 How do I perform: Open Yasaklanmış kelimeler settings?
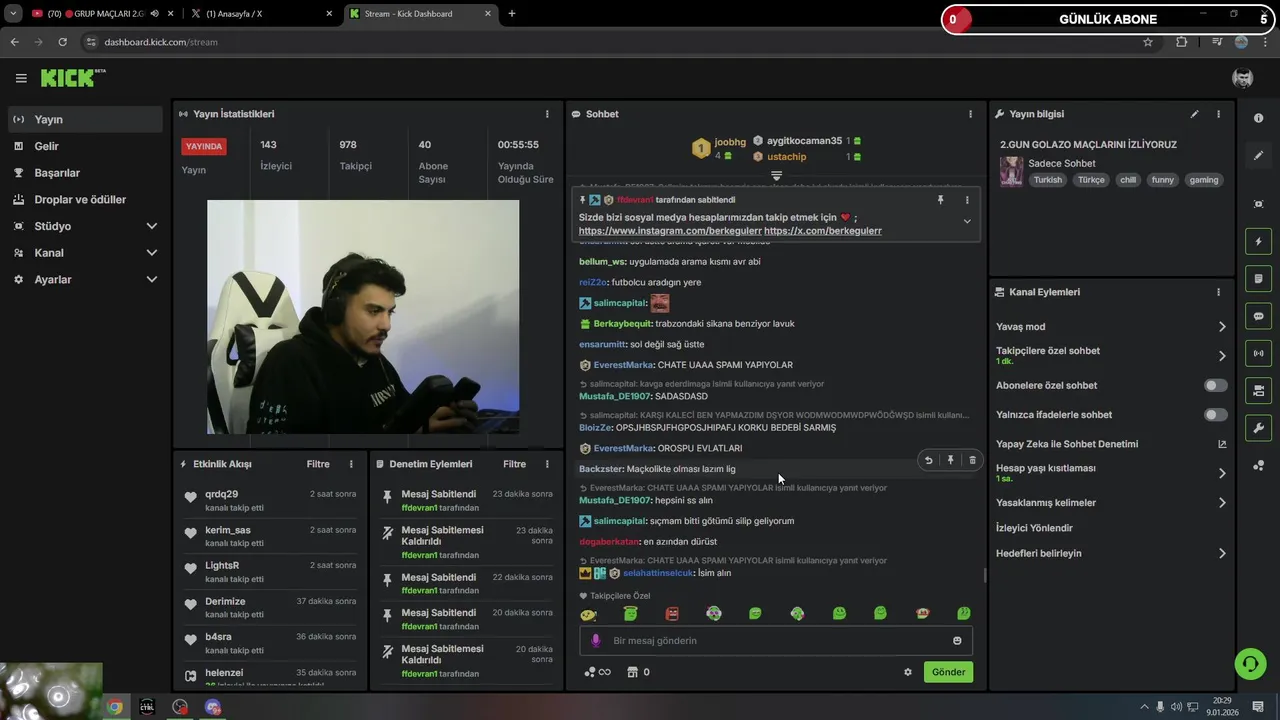click(x=1111, y=503)
